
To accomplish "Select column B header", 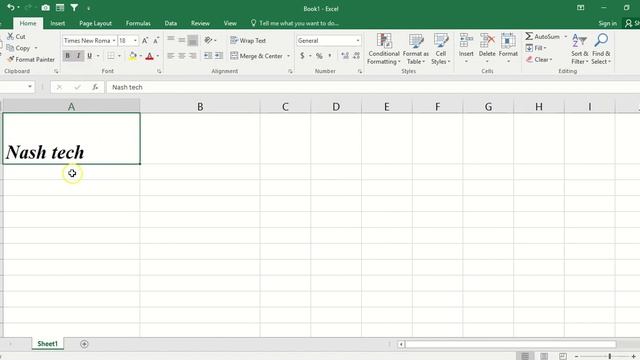I will pos(200,107).
